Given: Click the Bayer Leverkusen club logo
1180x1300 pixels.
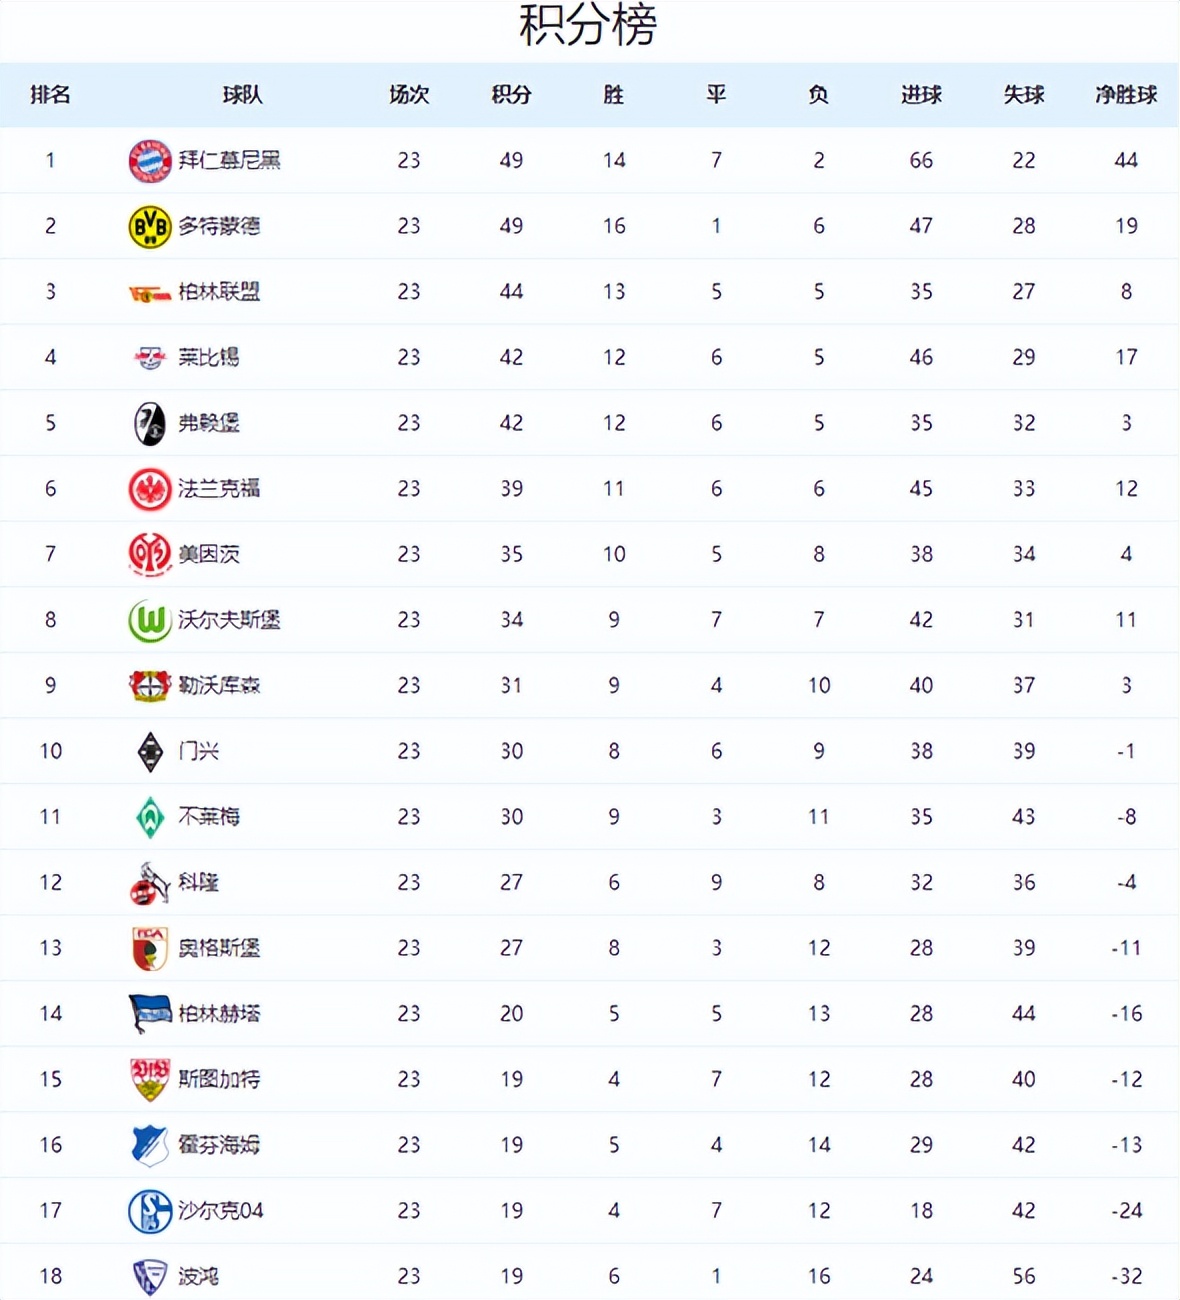Looking at the screenshot, I should [x=150, y=686].
